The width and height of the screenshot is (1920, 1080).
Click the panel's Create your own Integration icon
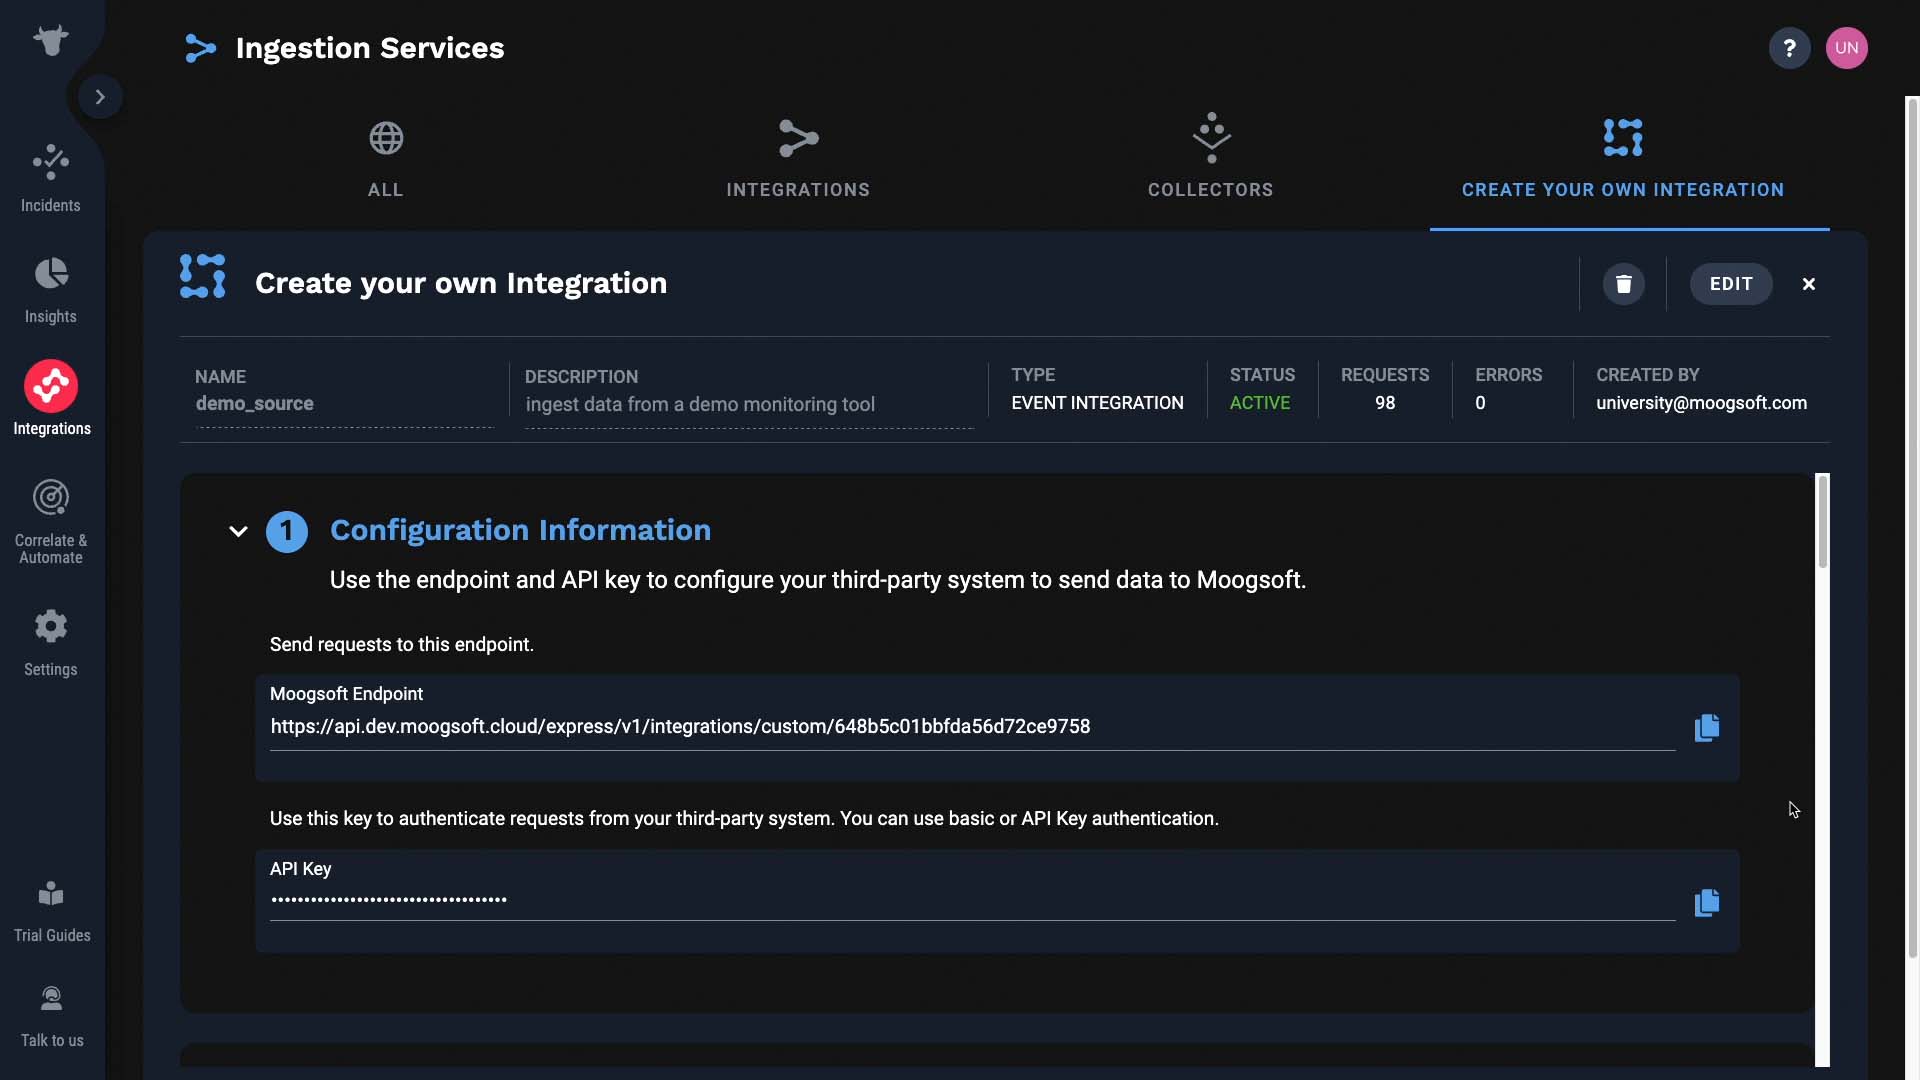(x=203, y=276)
